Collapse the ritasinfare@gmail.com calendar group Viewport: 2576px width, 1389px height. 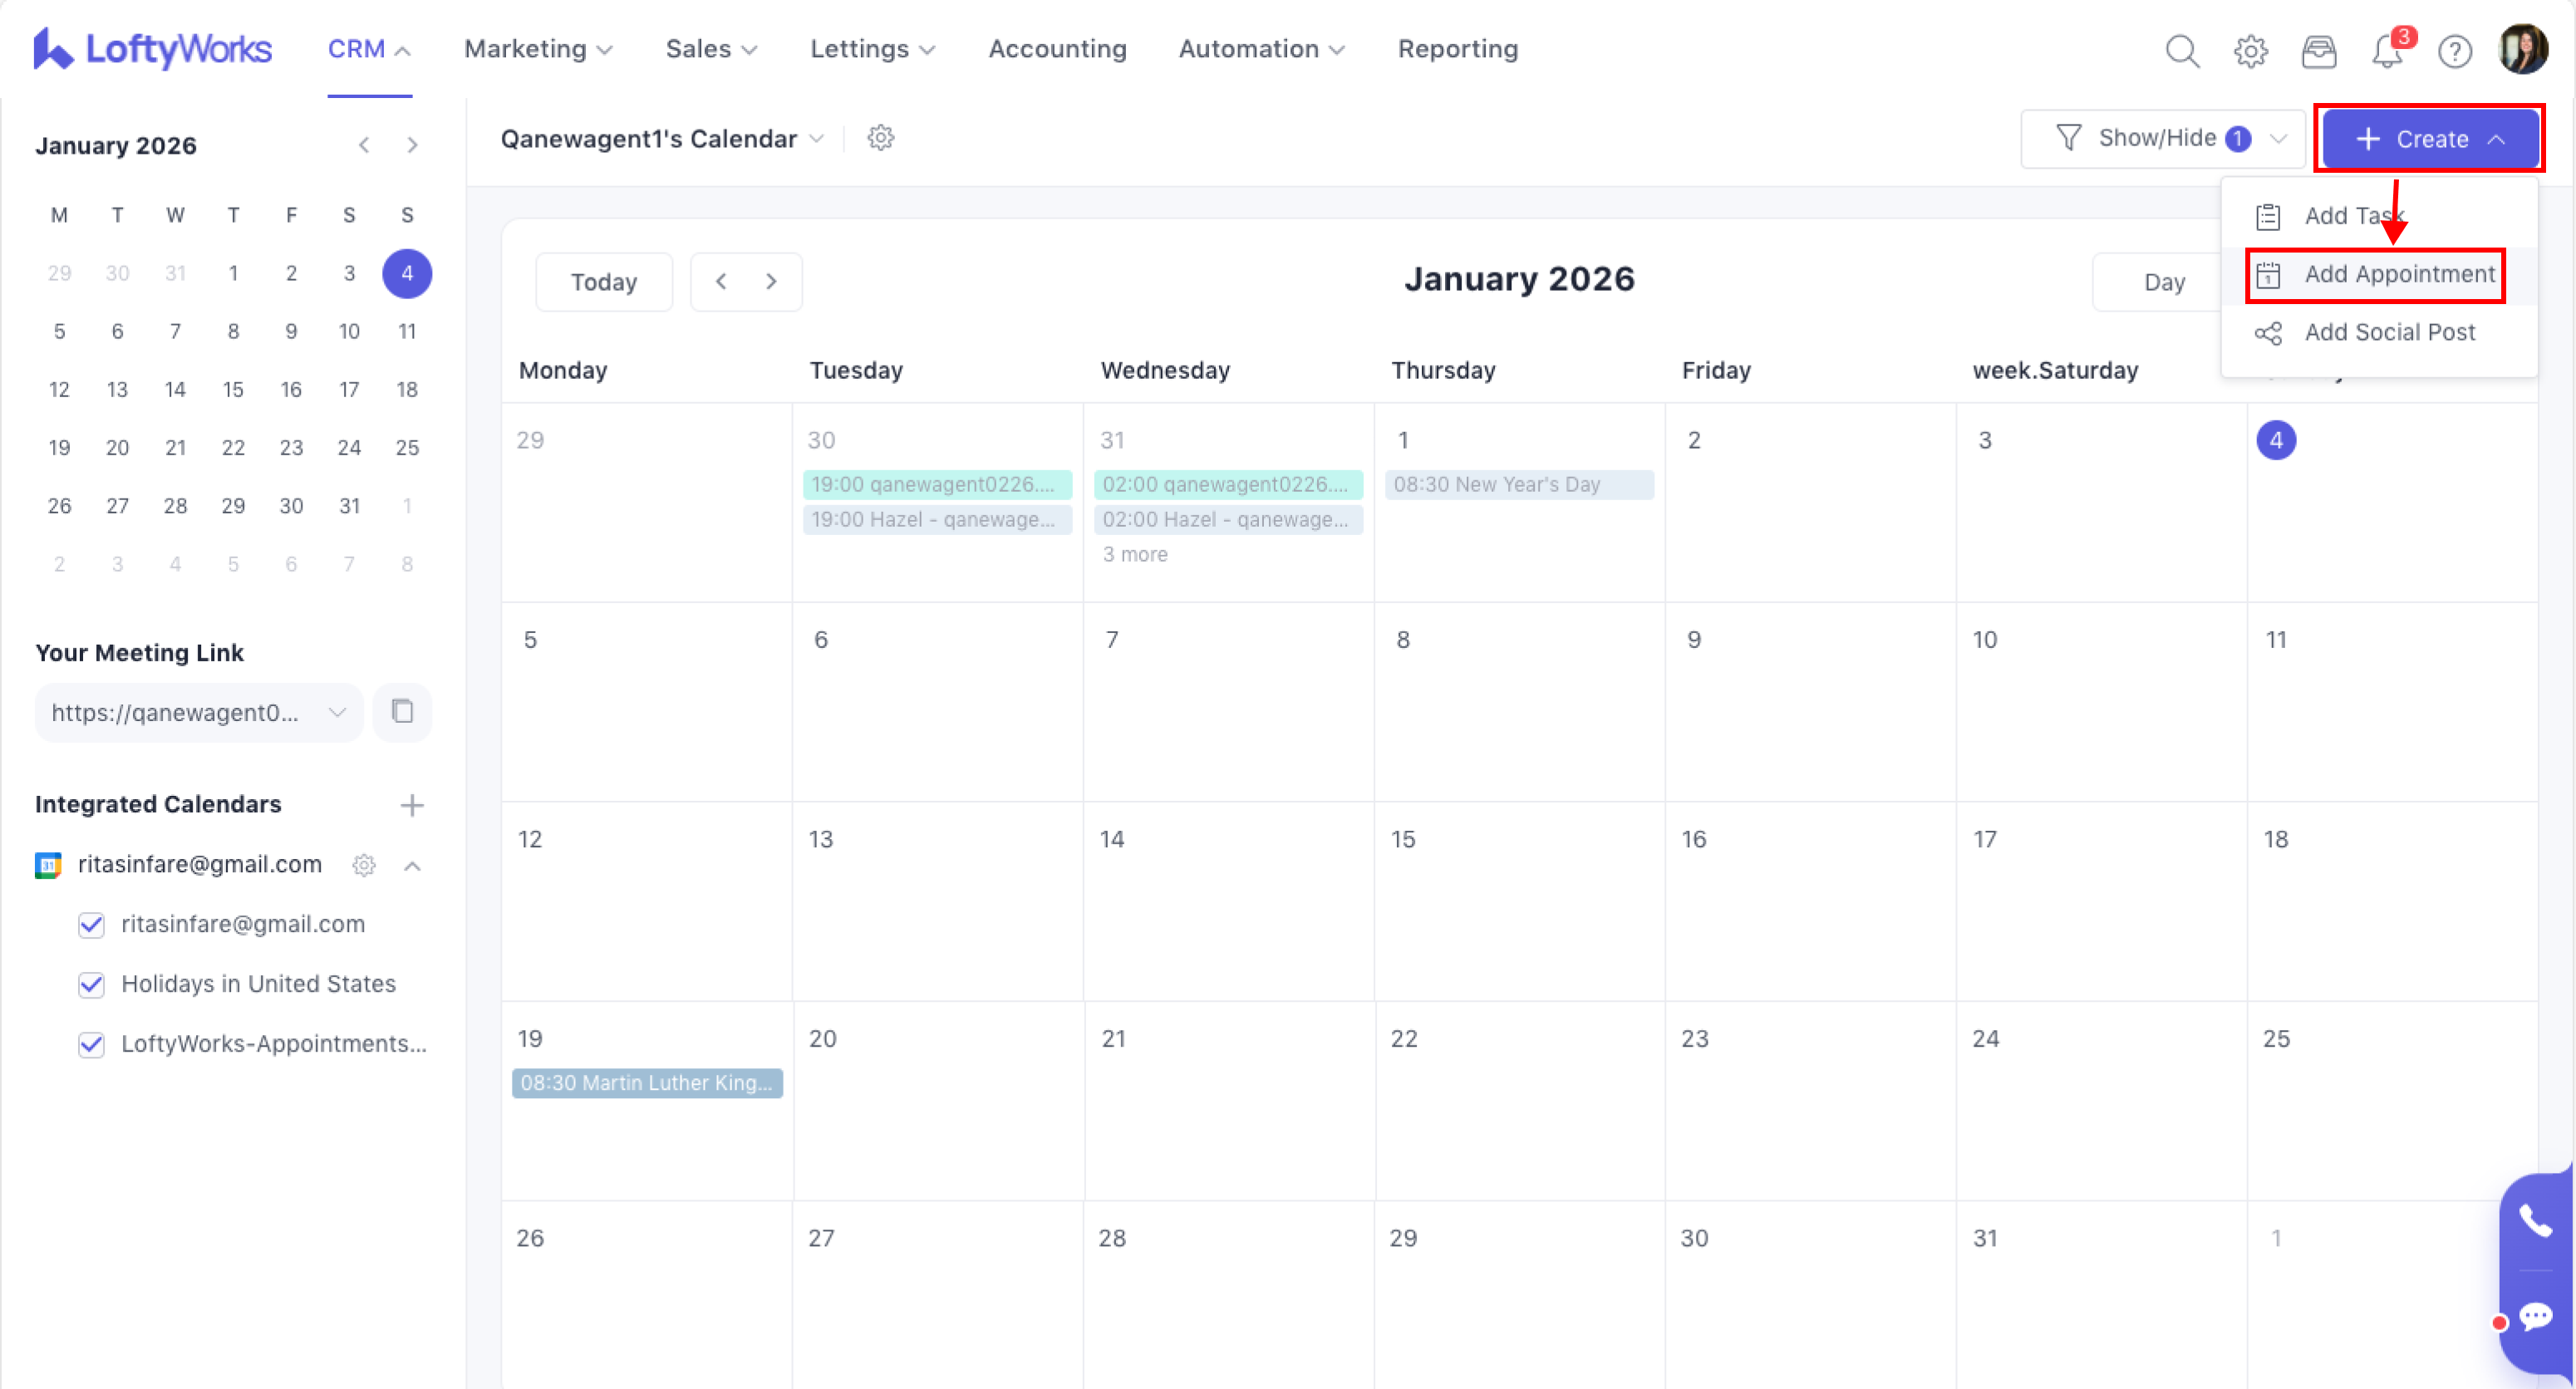click(412, 866)
